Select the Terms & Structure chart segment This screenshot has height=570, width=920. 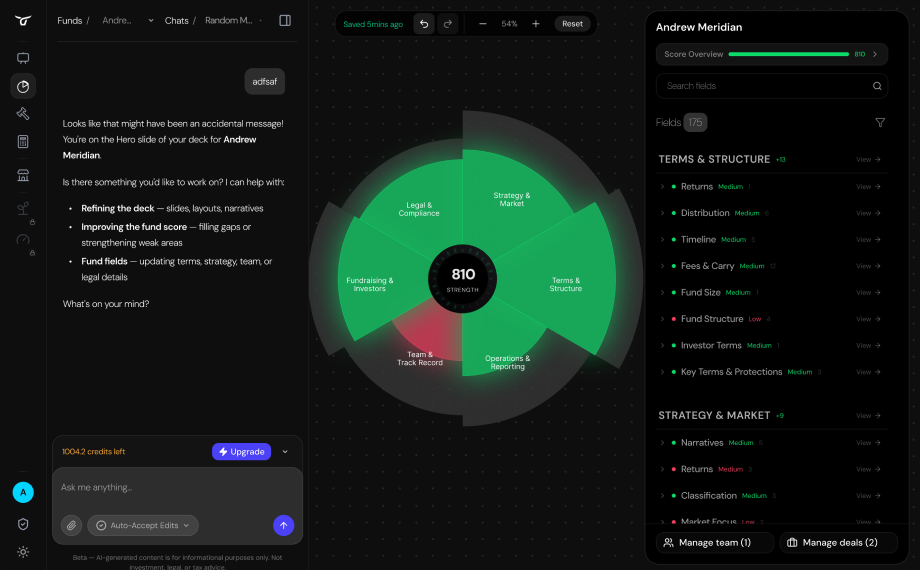(x=566, y=284)
